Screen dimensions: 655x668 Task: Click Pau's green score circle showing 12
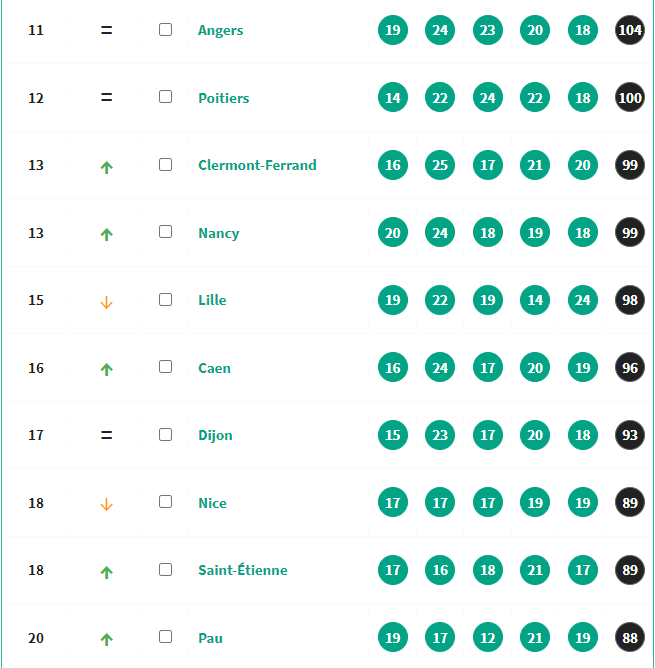(x=488, y=638)
